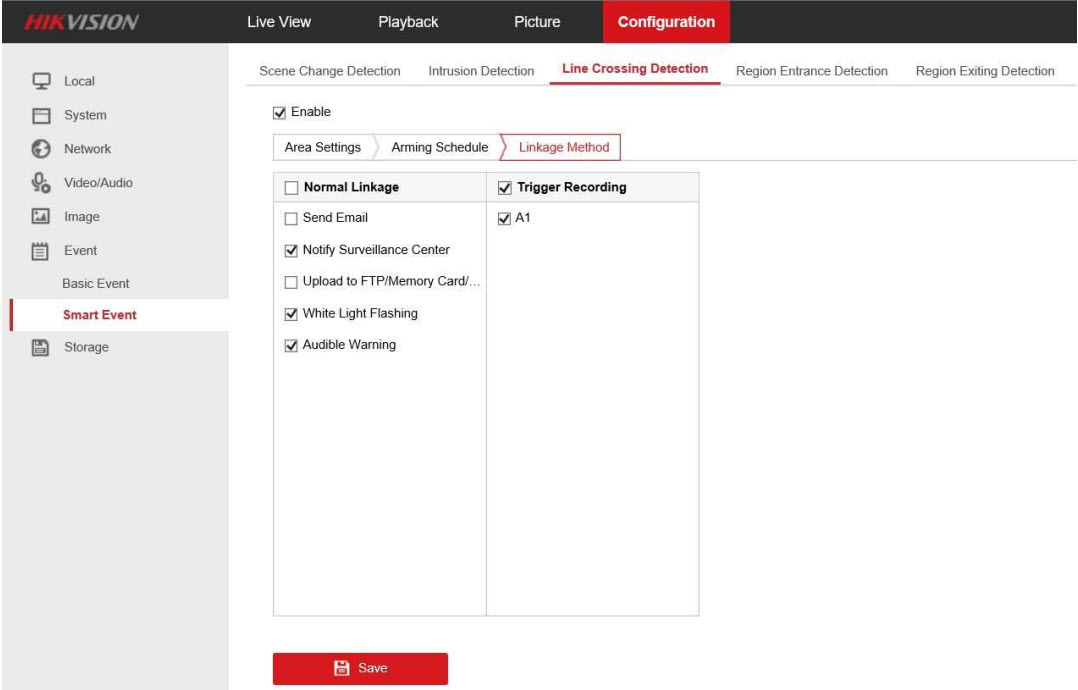Uncheck the A1 recording channel

(504, 219)
